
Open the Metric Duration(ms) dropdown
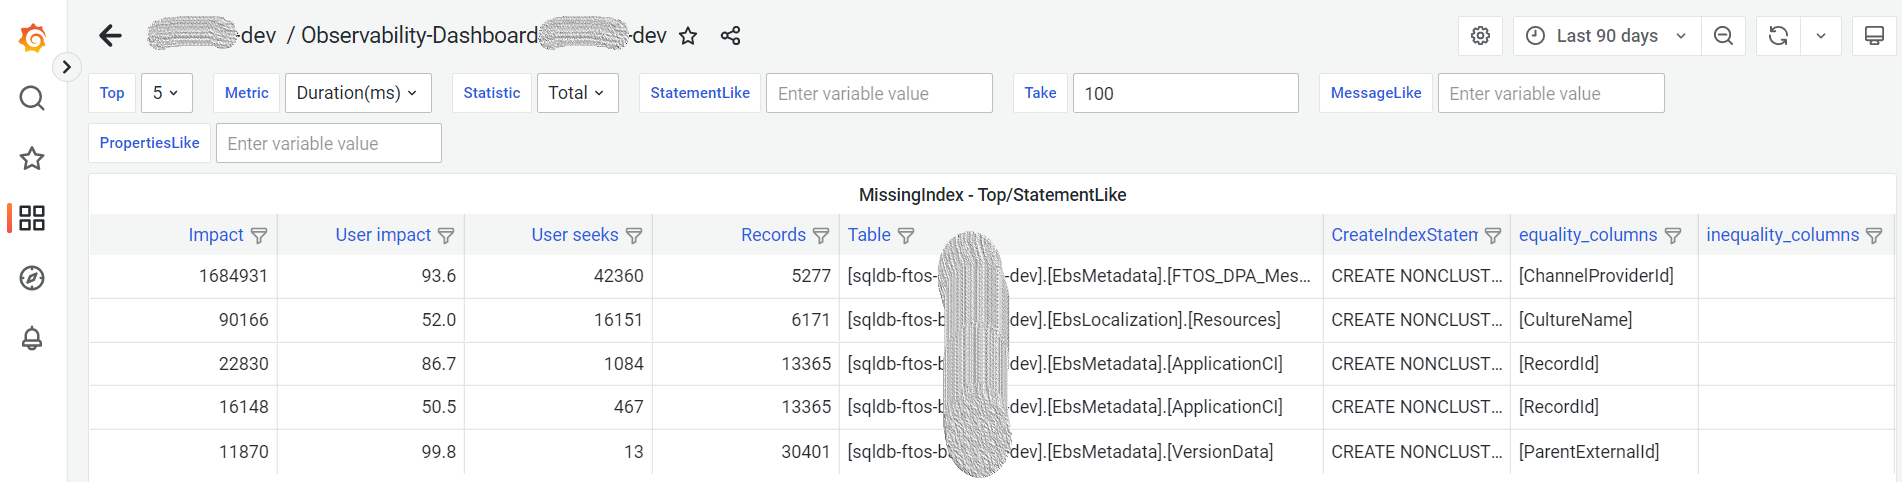[358, 93]
